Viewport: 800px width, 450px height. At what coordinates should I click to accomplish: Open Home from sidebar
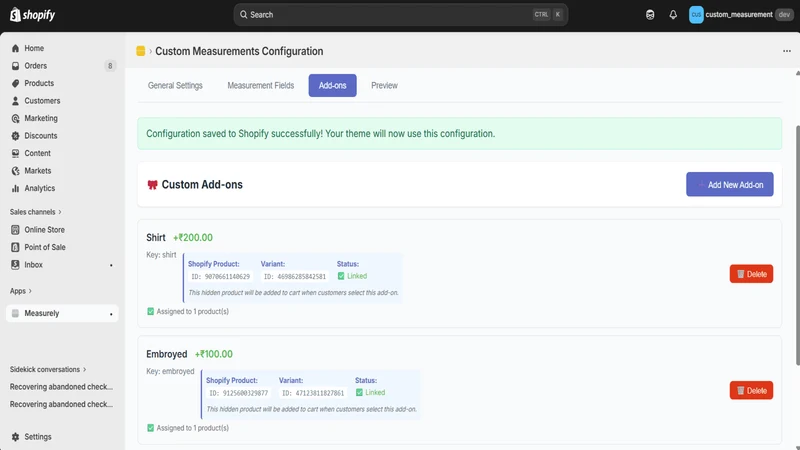coord(34,48)
